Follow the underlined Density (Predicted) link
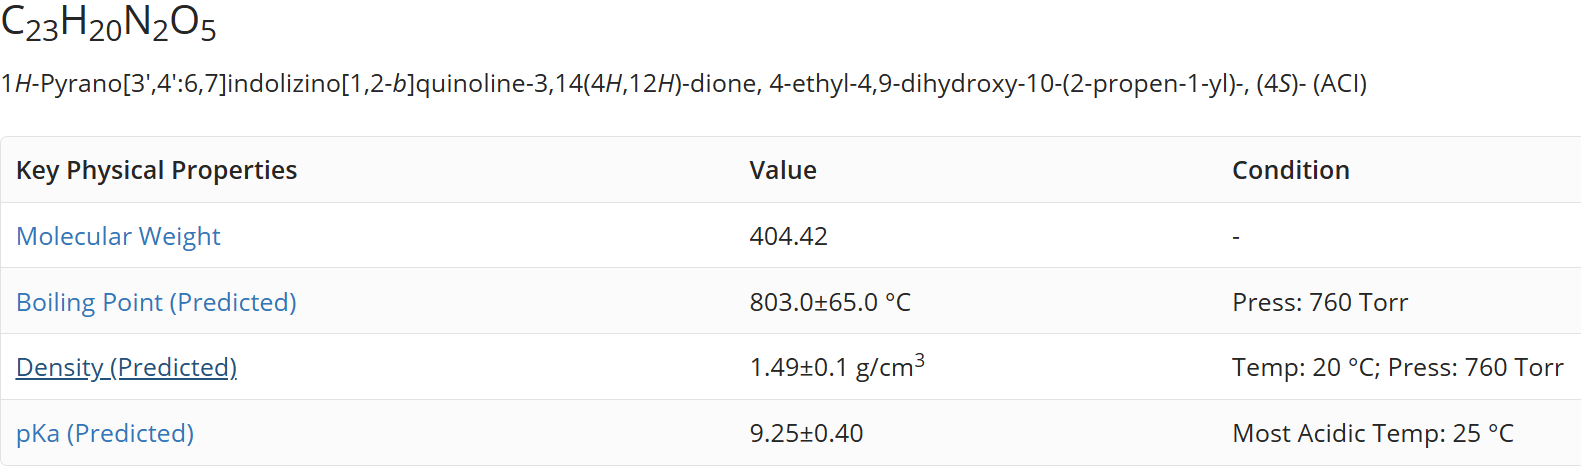This screenshot has height=476, width=1581. click(126, 367)
